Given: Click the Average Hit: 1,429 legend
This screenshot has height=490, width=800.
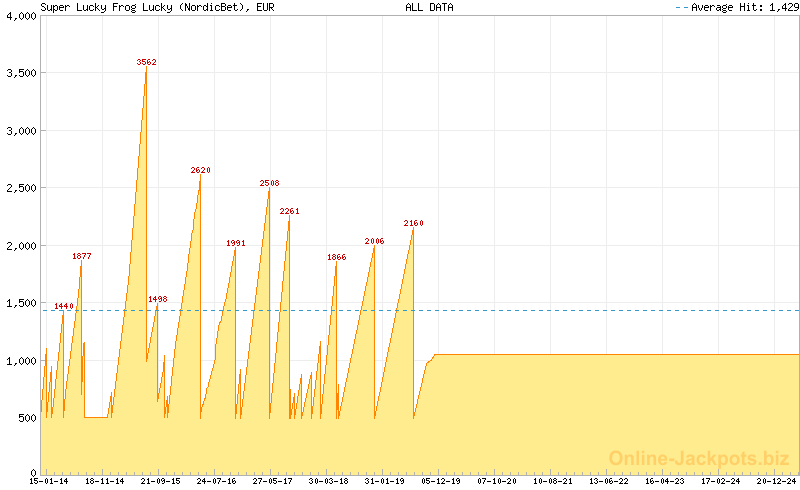Looking at the screenshot, I should (737, 7).
